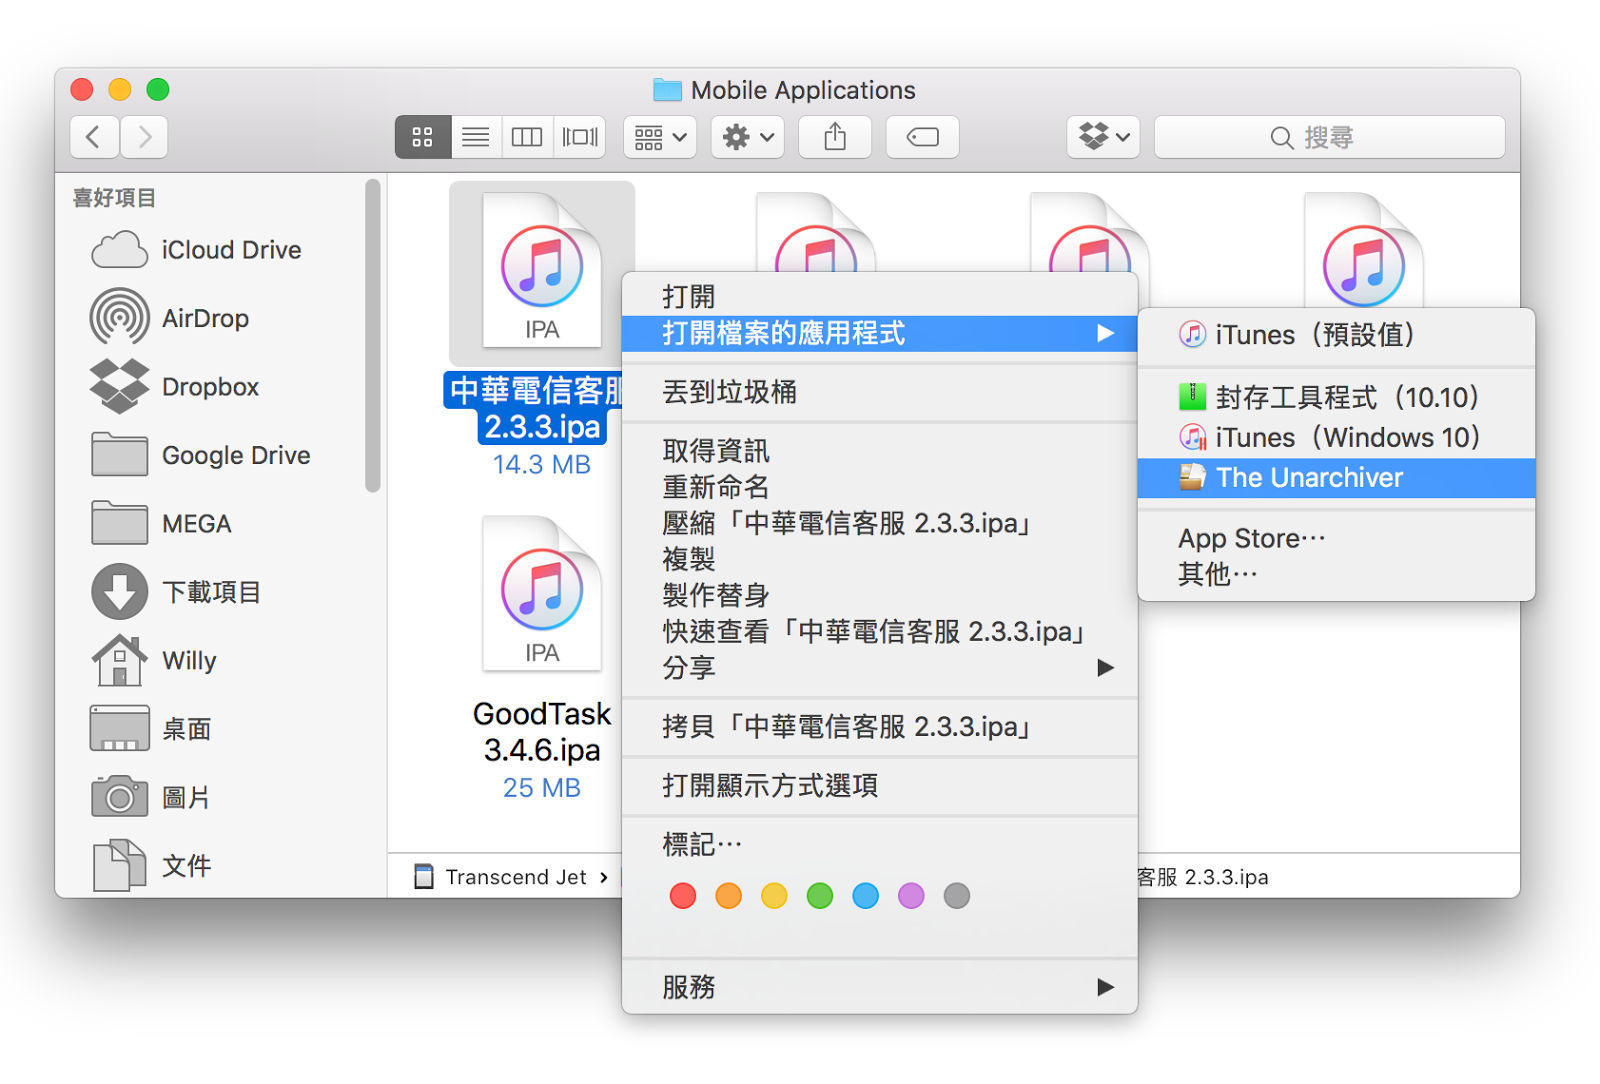Image resolution: width=1600 pixels, height=1084 pixels.
Task: Apply the purple tag color
Action: 911,896
